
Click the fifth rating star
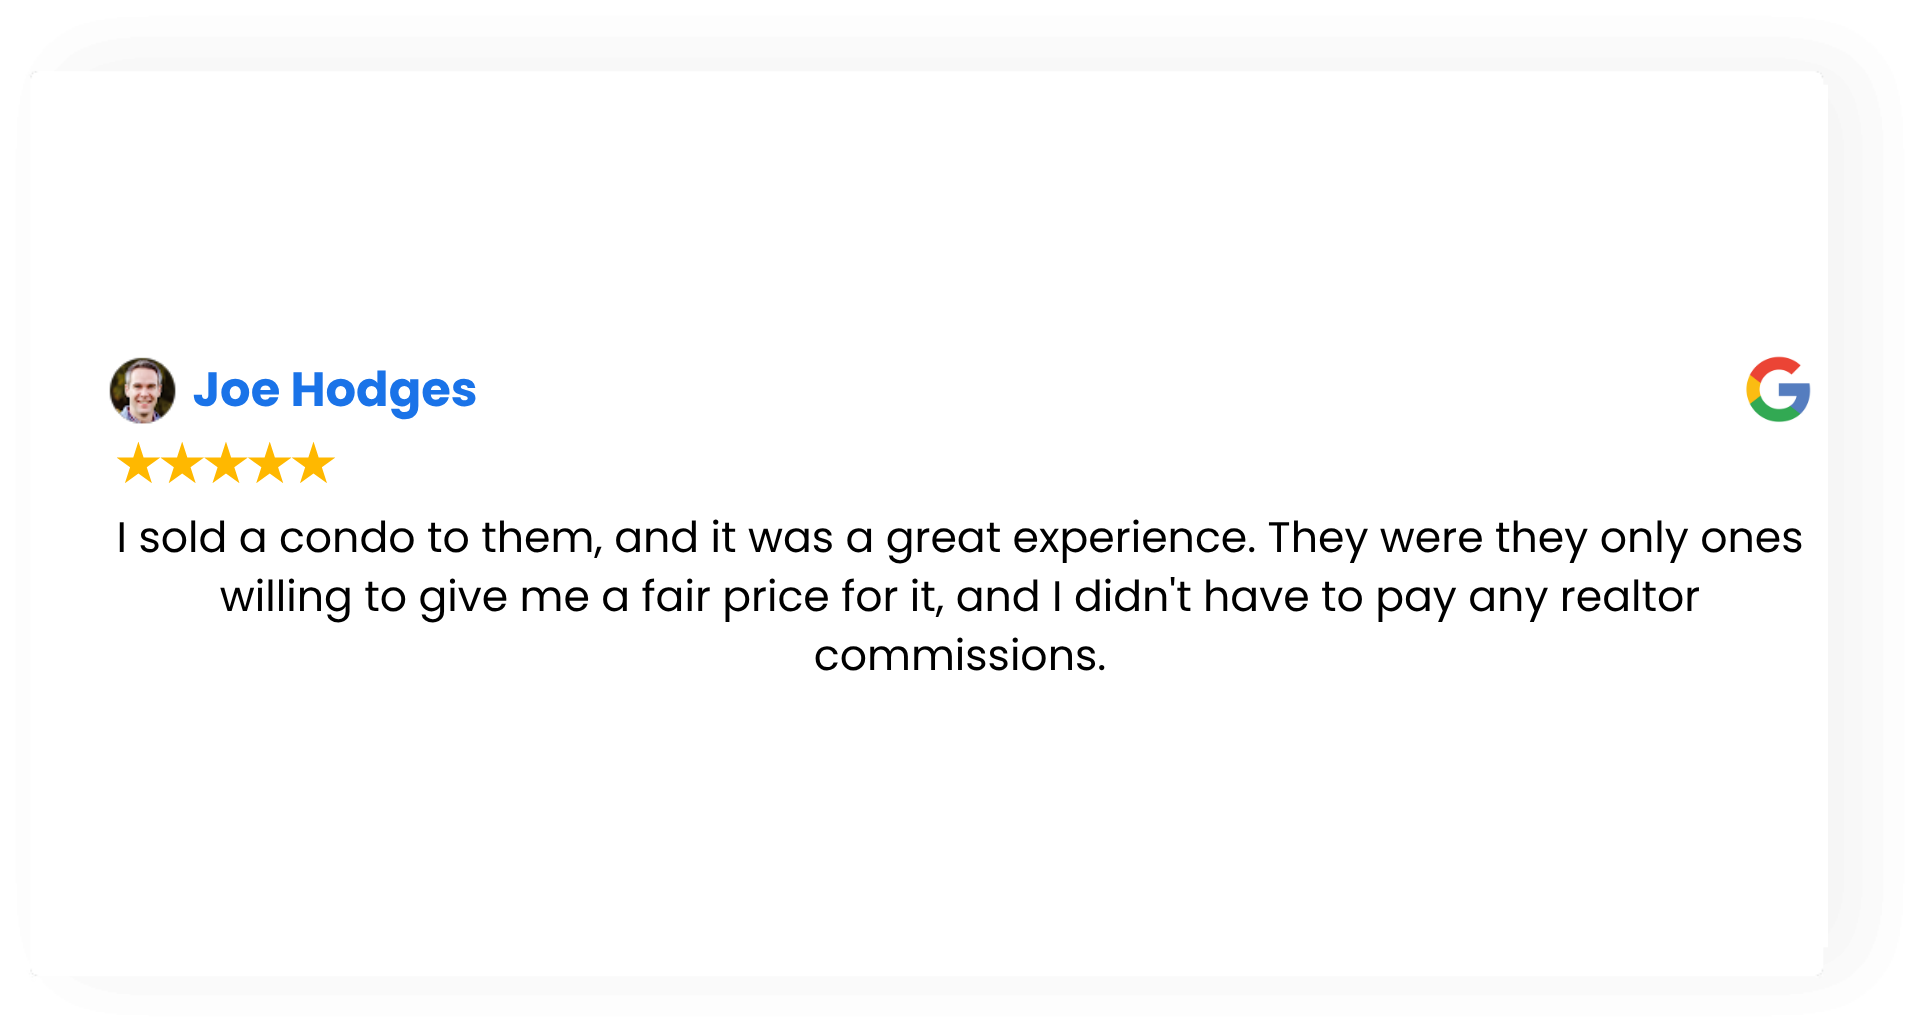click(x=314, y=464)
